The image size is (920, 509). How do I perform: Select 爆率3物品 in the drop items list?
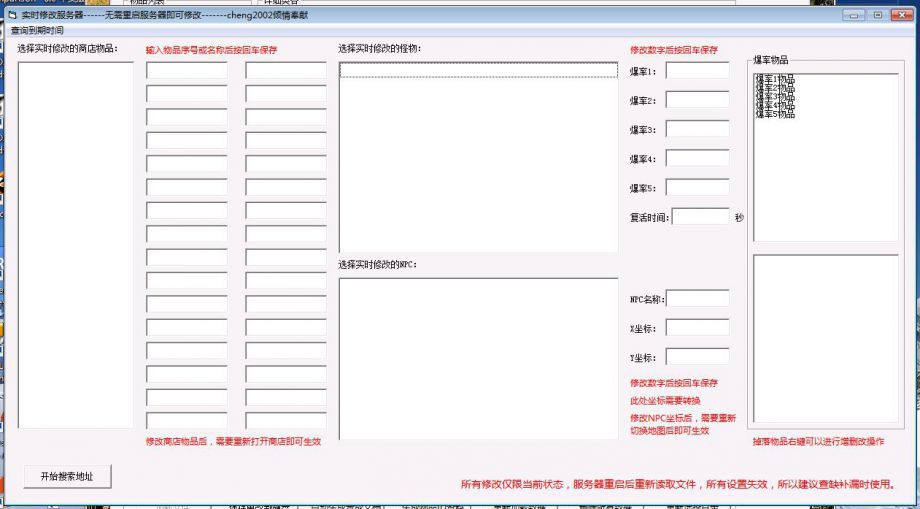coord(775,97)
